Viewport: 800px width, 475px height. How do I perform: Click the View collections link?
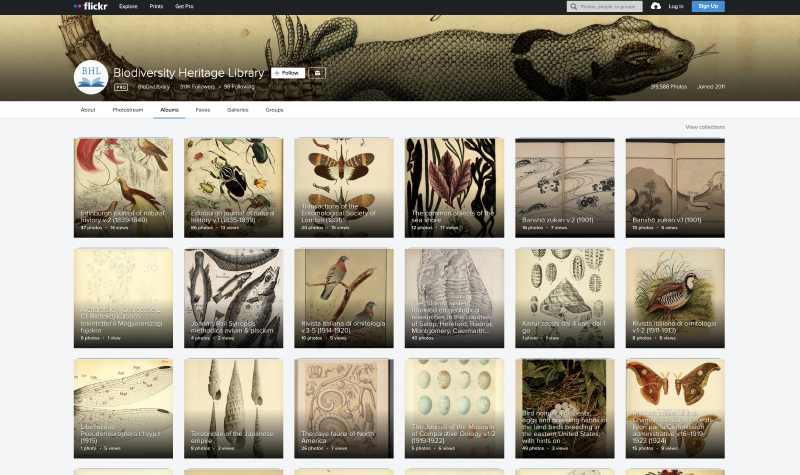(704, 127)
